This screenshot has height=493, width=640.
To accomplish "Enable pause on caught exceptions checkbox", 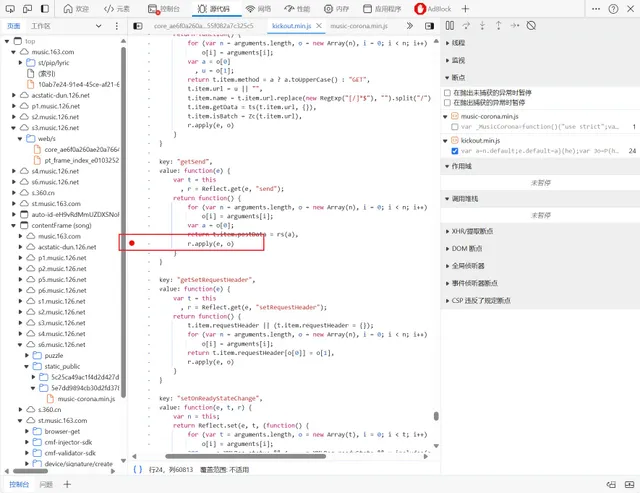I will [447, 102].
